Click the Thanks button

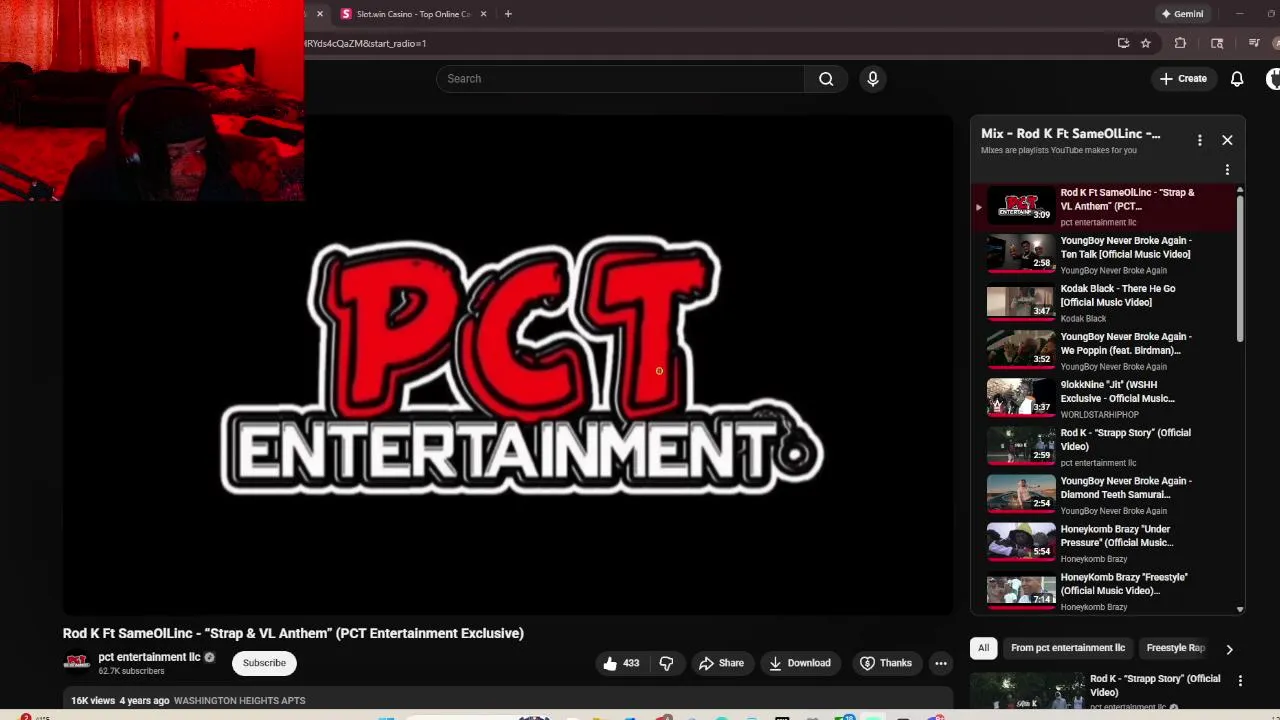coord(886,663)
